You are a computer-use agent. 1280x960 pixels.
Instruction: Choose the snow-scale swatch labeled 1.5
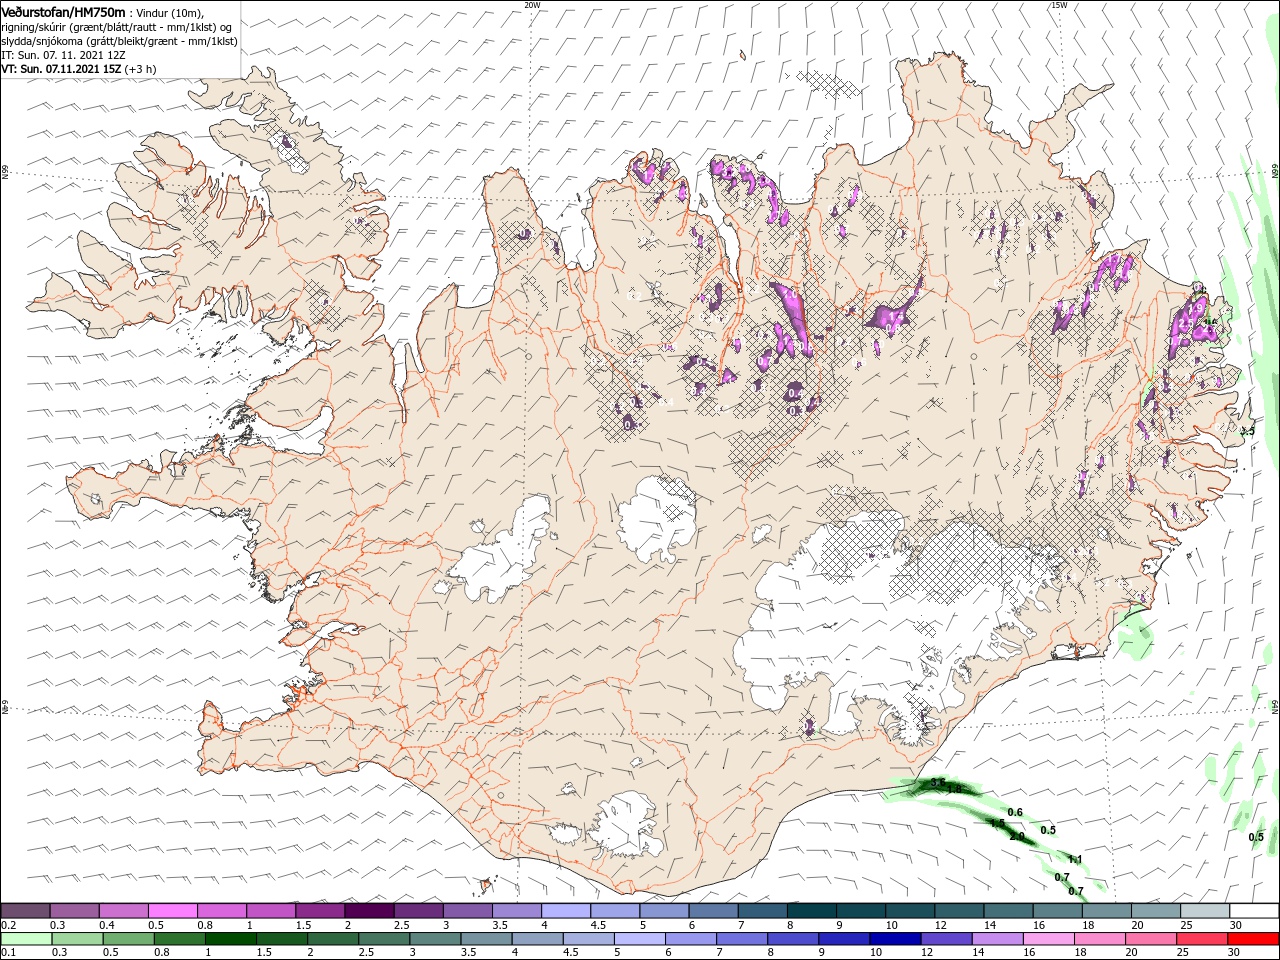tap(319, 910)
